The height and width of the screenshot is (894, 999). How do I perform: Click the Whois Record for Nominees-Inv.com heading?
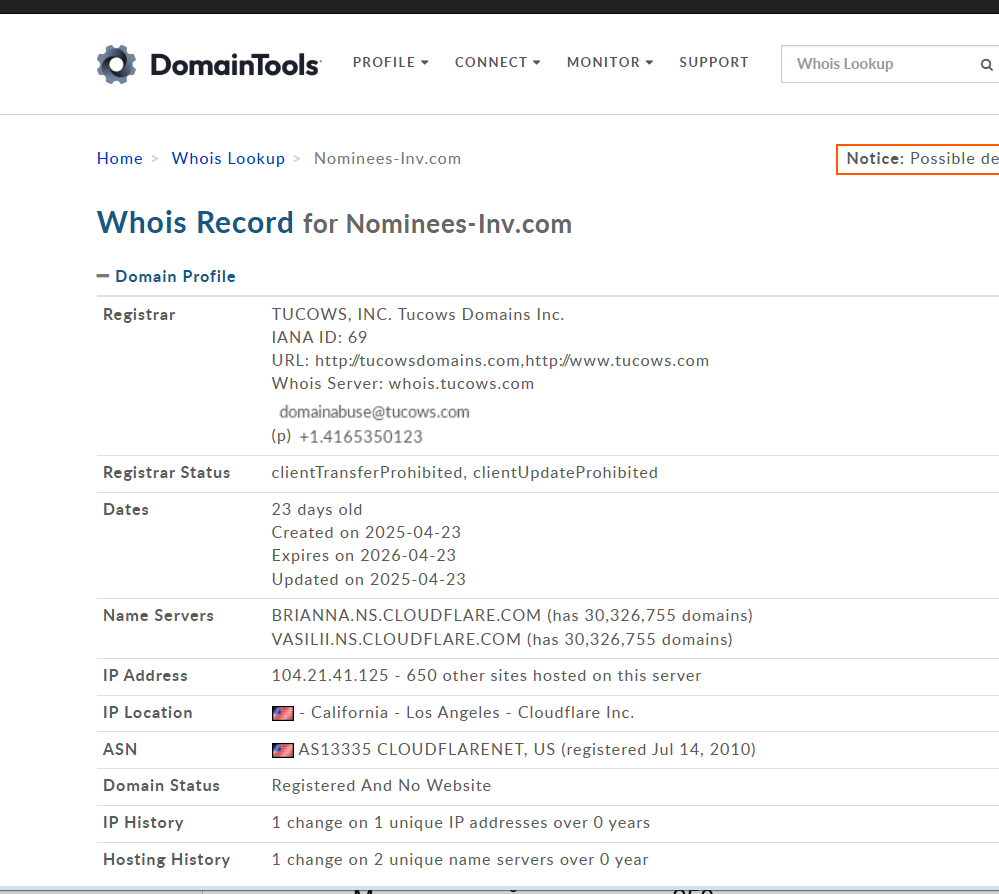334,223
